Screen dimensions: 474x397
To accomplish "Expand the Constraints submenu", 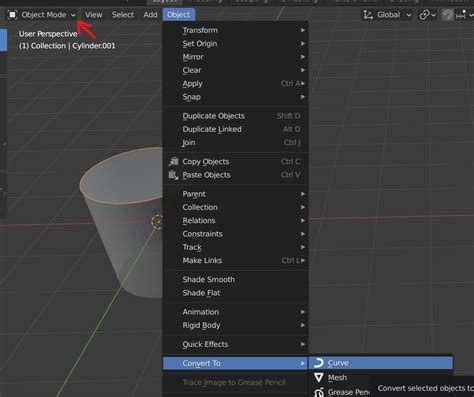I will coord(236,234).
